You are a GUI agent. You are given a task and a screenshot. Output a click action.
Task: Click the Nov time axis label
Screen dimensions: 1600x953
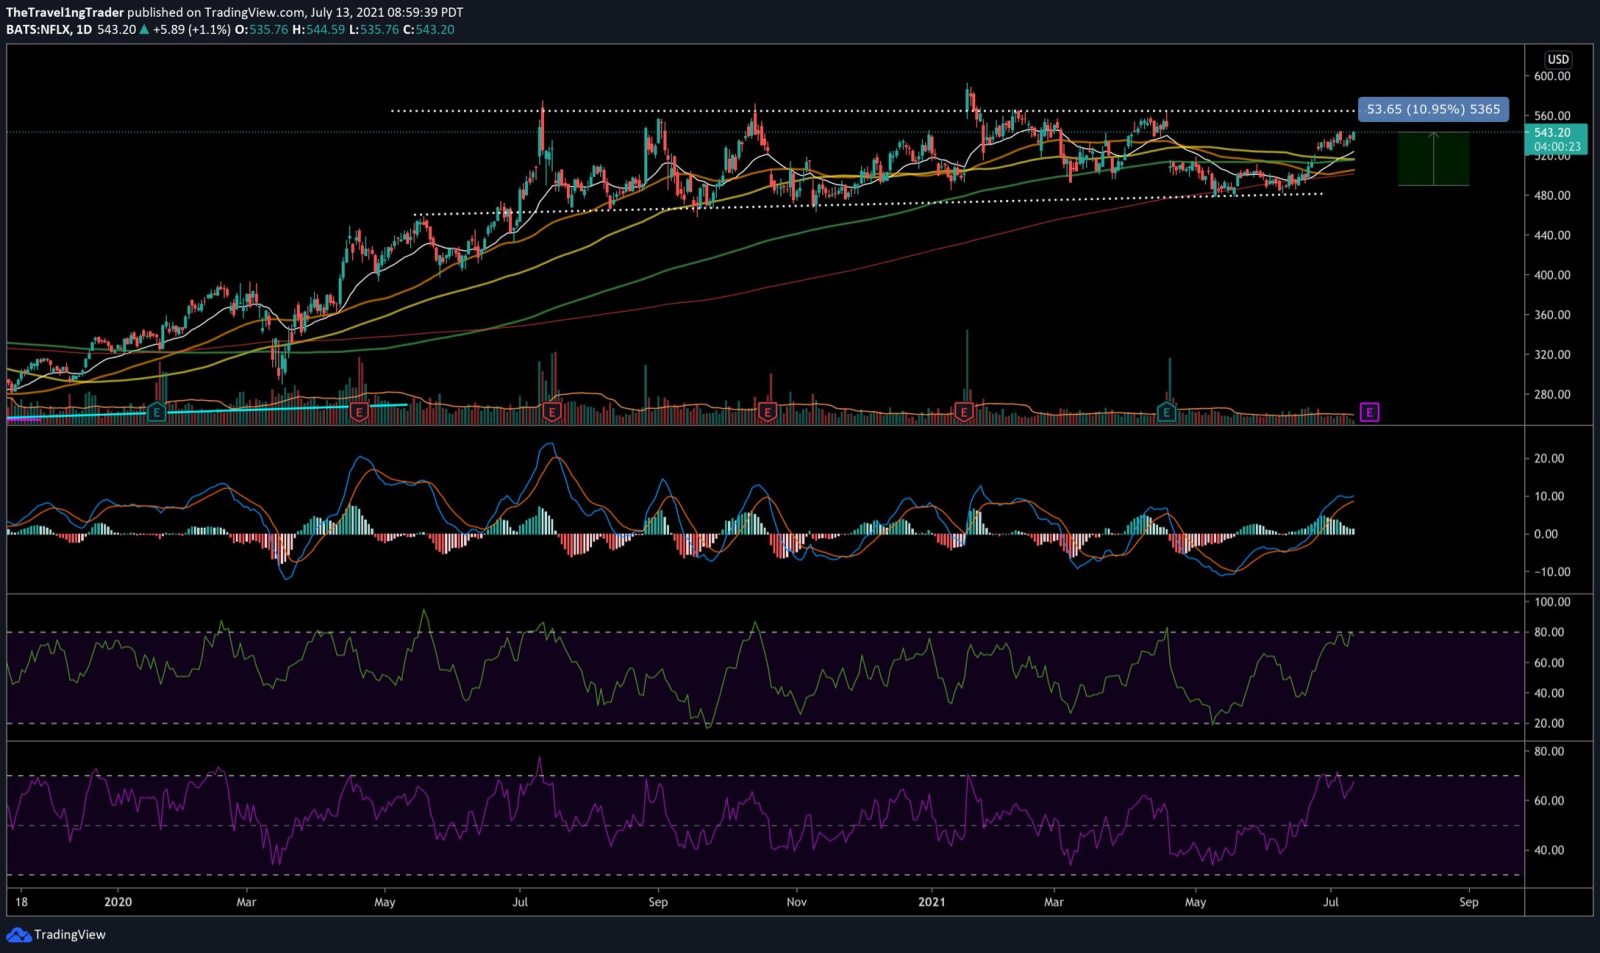click(x=796, y=902)
